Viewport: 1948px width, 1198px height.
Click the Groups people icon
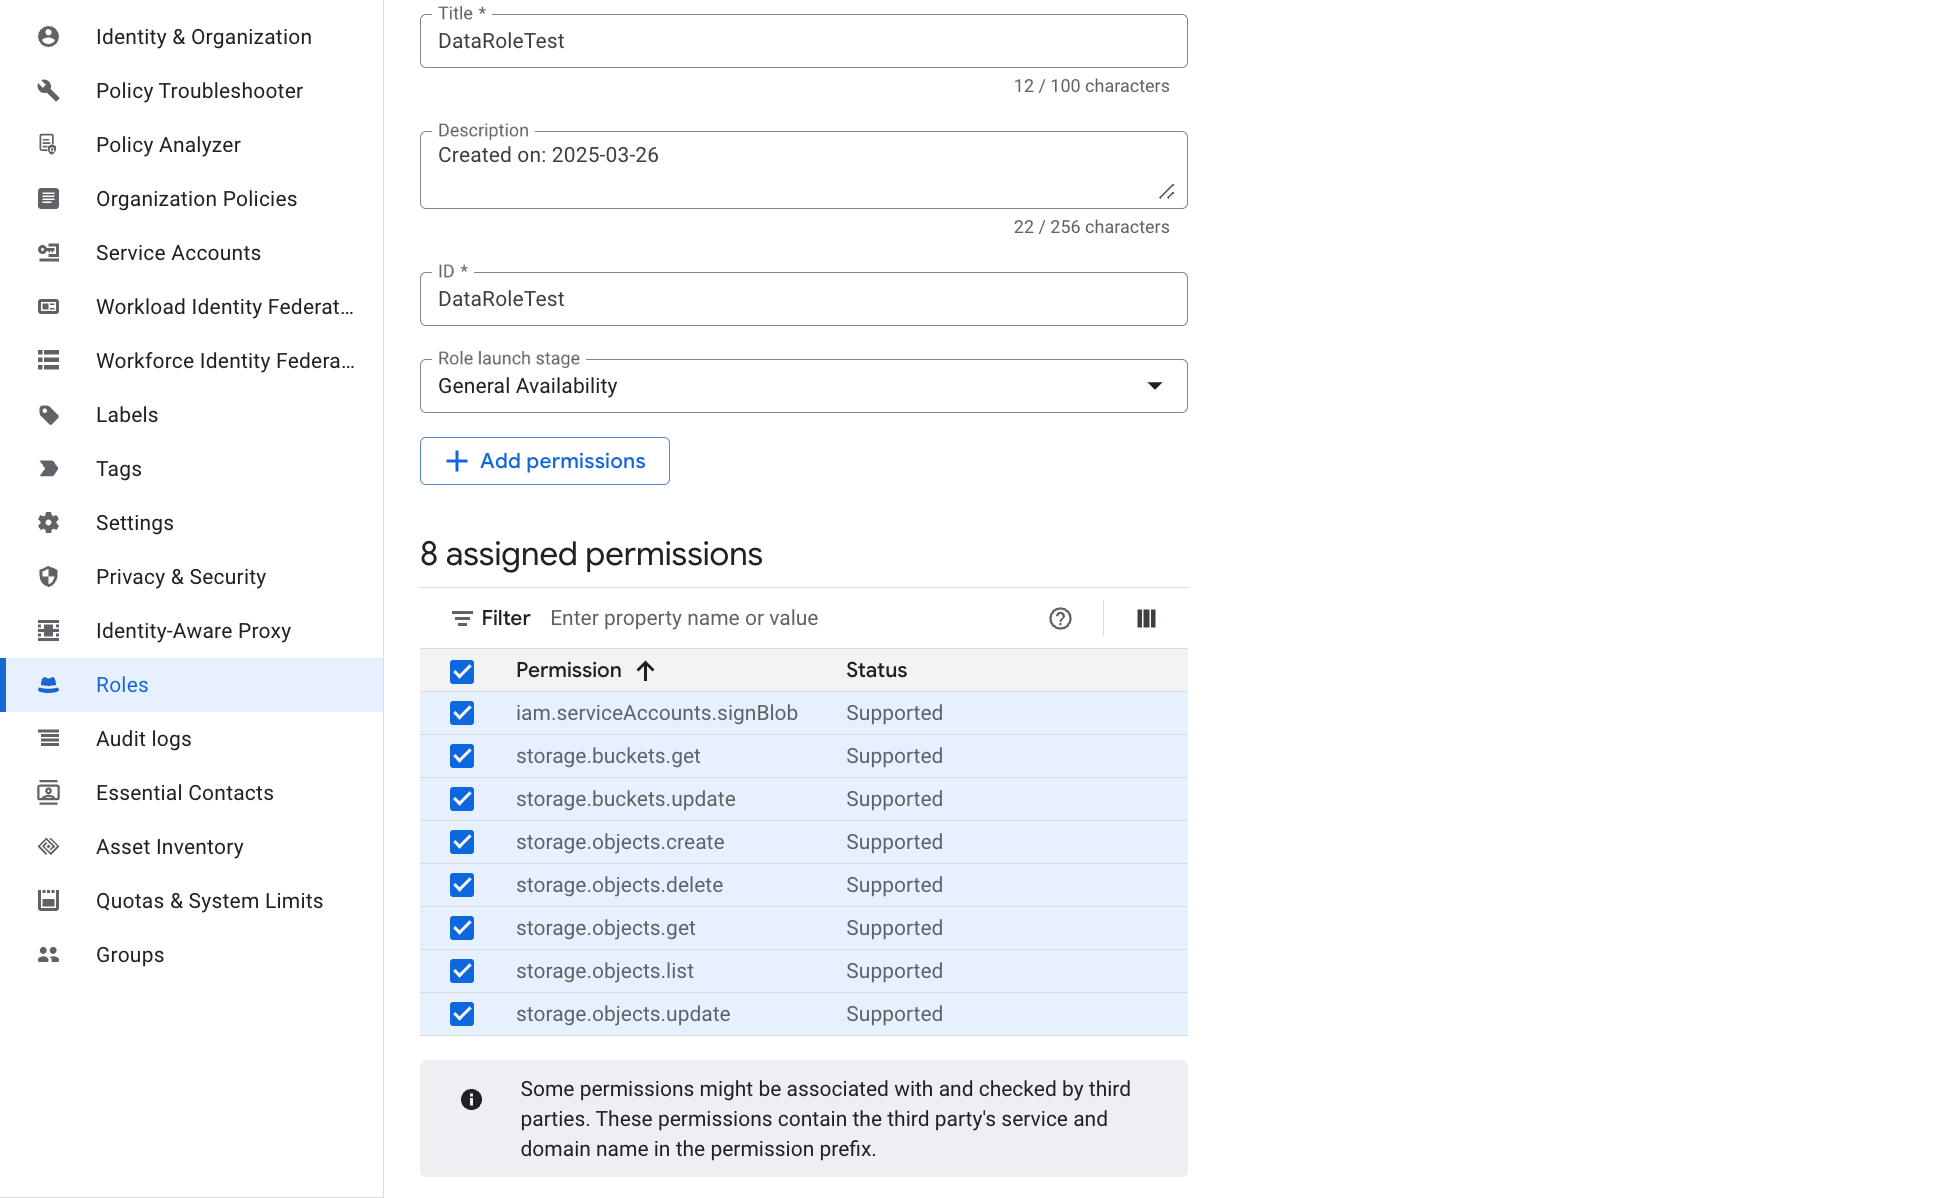coord(48,955)
